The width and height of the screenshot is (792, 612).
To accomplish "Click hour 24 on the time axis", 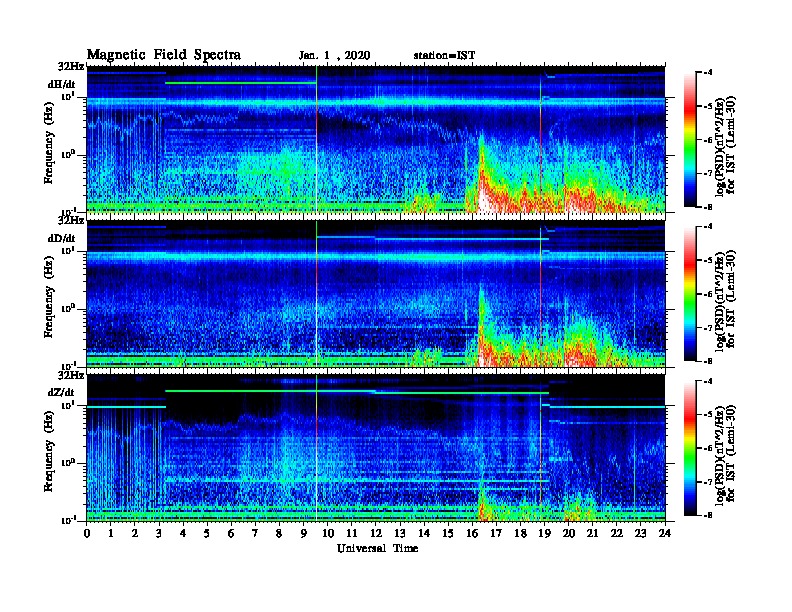I will [665, 533].
